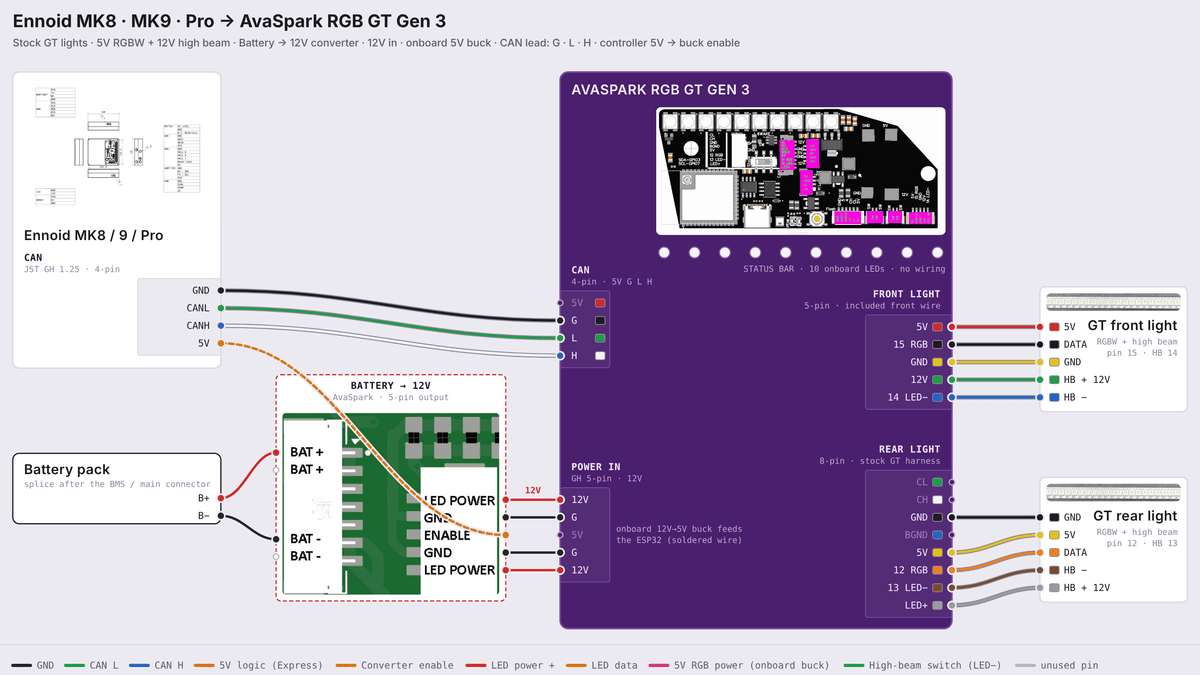Image resolution: width=1200 pixels, height=675 pixels.
Task: Click the blue swatch beside GT front light HB −
Action: pos(1054,398)
